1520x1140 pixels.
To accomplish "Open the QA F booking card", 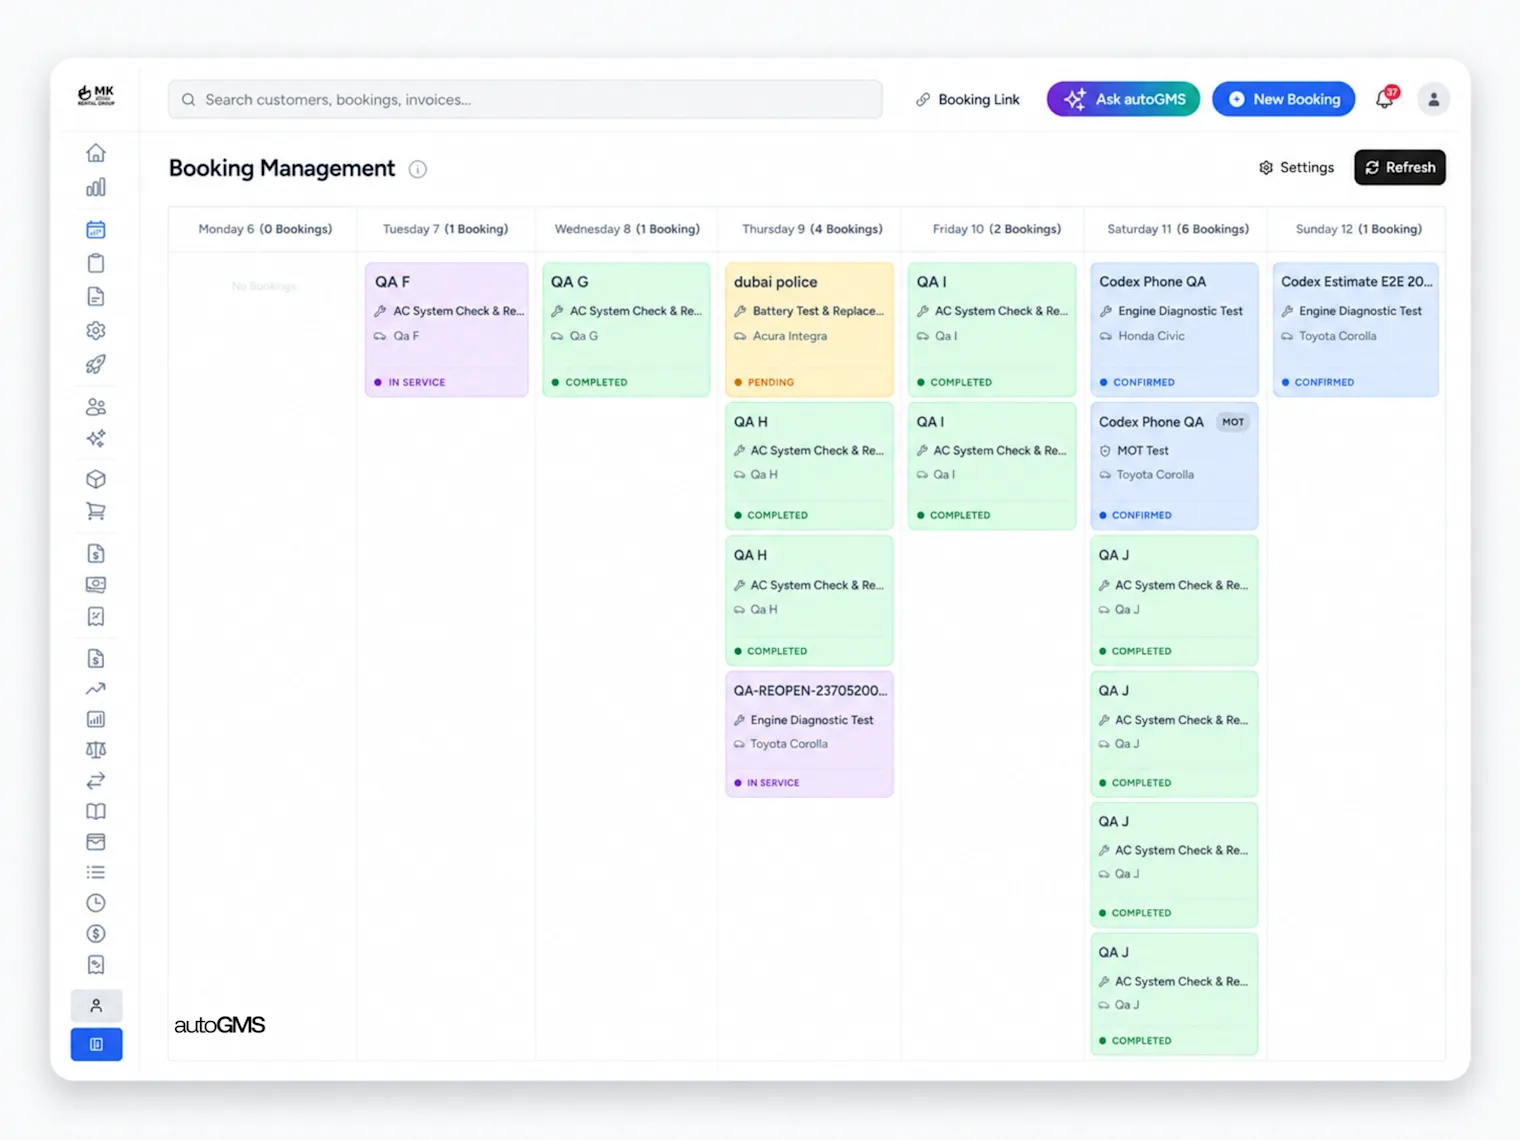I will click(x=447, y=330).
